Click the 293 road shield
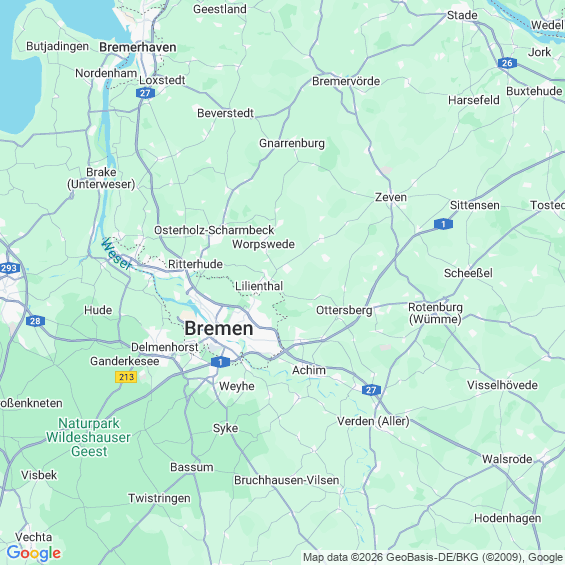Screen dimensions: 565x565 point(10,268)
